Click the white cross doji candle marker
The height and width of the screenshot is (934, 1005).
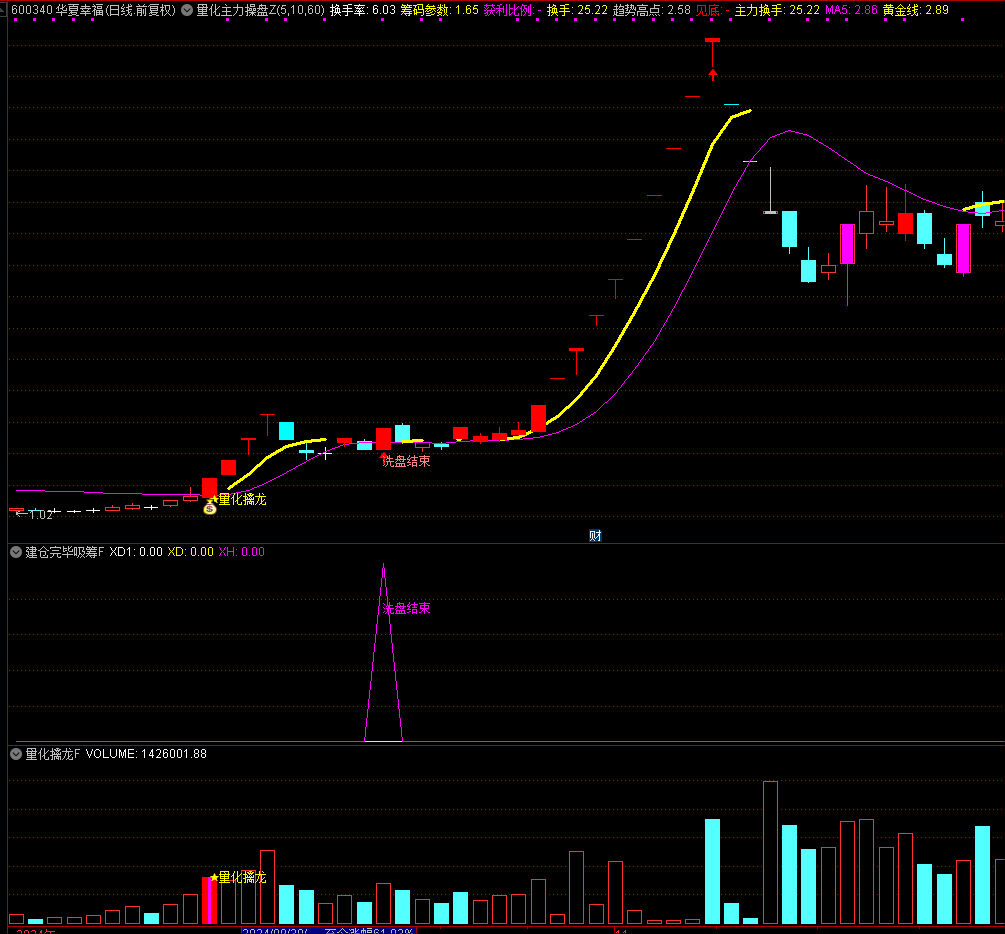(325, 453)
